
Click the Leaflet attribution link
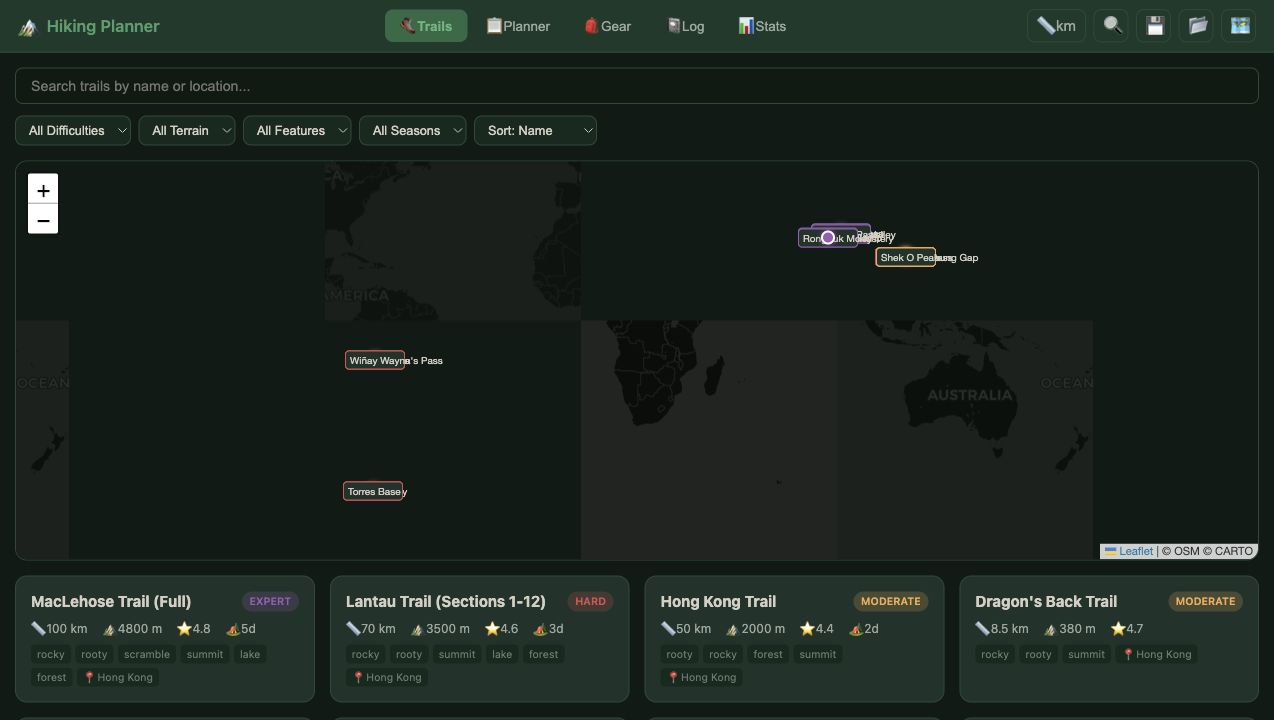(x=1128, y=551)
